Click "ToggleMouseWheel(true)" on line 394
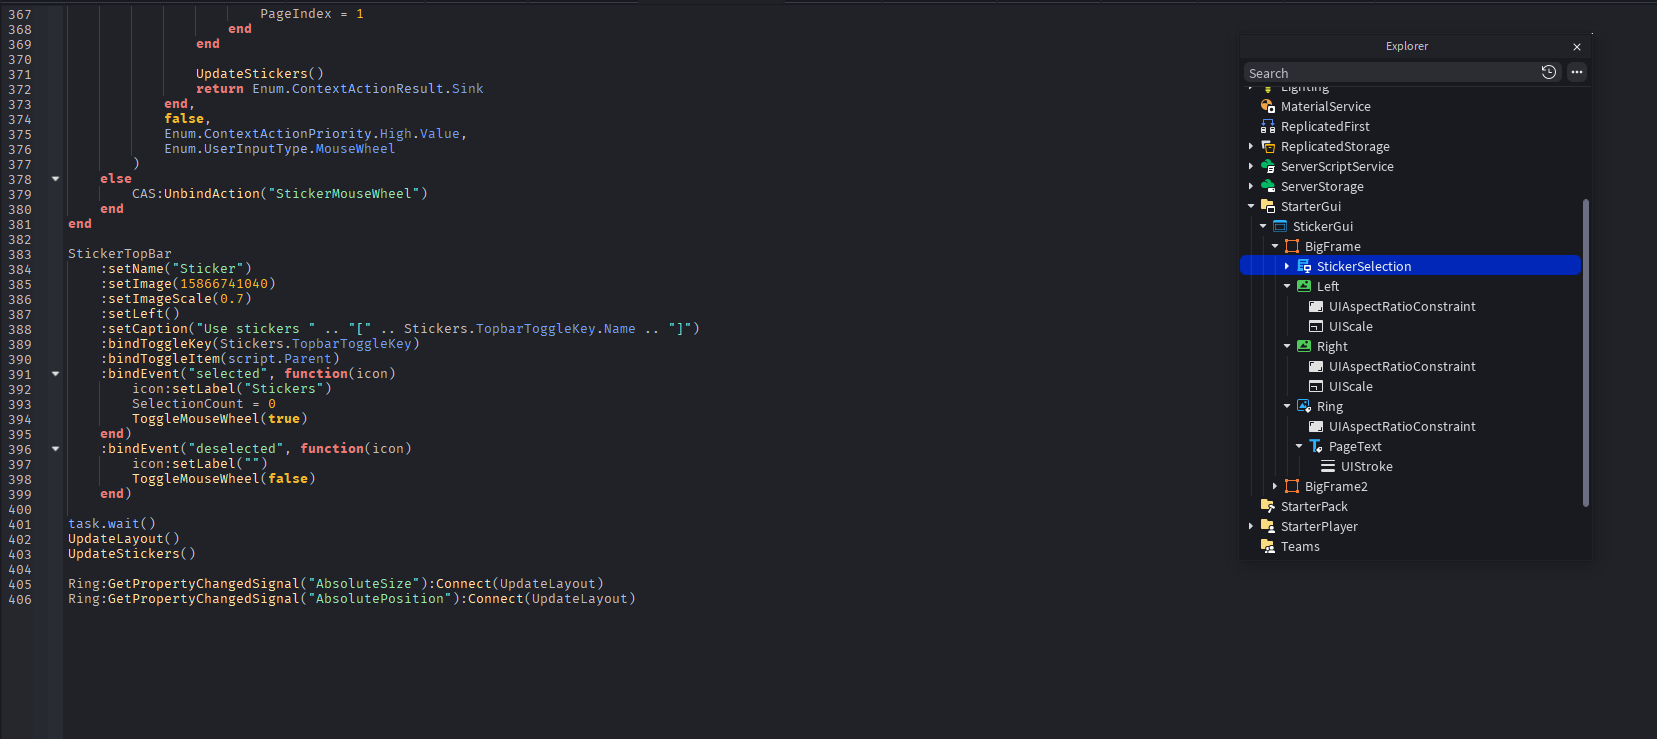The height and width of the screenshot is (739, 1657). pyautogui.click(x=220, y=419)
